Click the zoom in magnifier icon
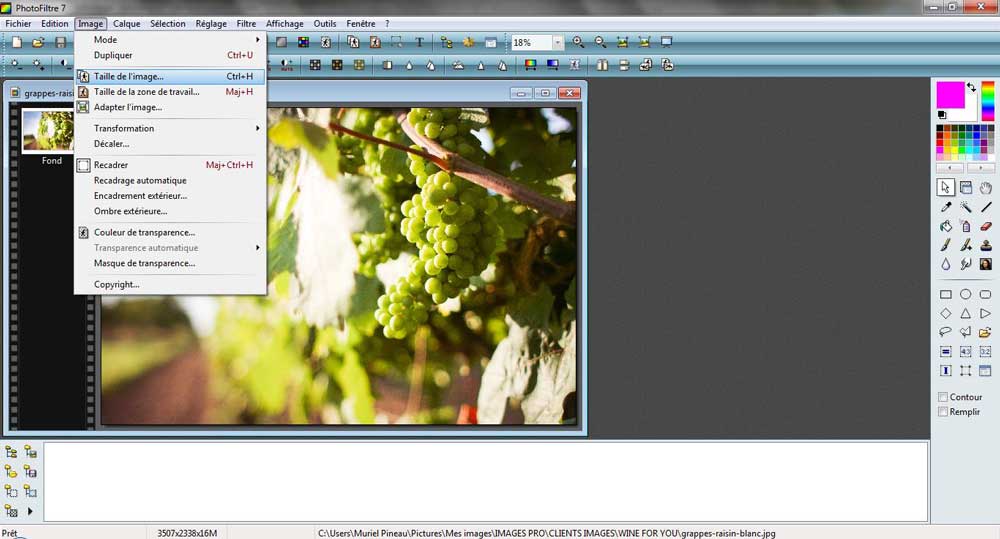This screenshot has height=539, width=1000. point(578,42)
